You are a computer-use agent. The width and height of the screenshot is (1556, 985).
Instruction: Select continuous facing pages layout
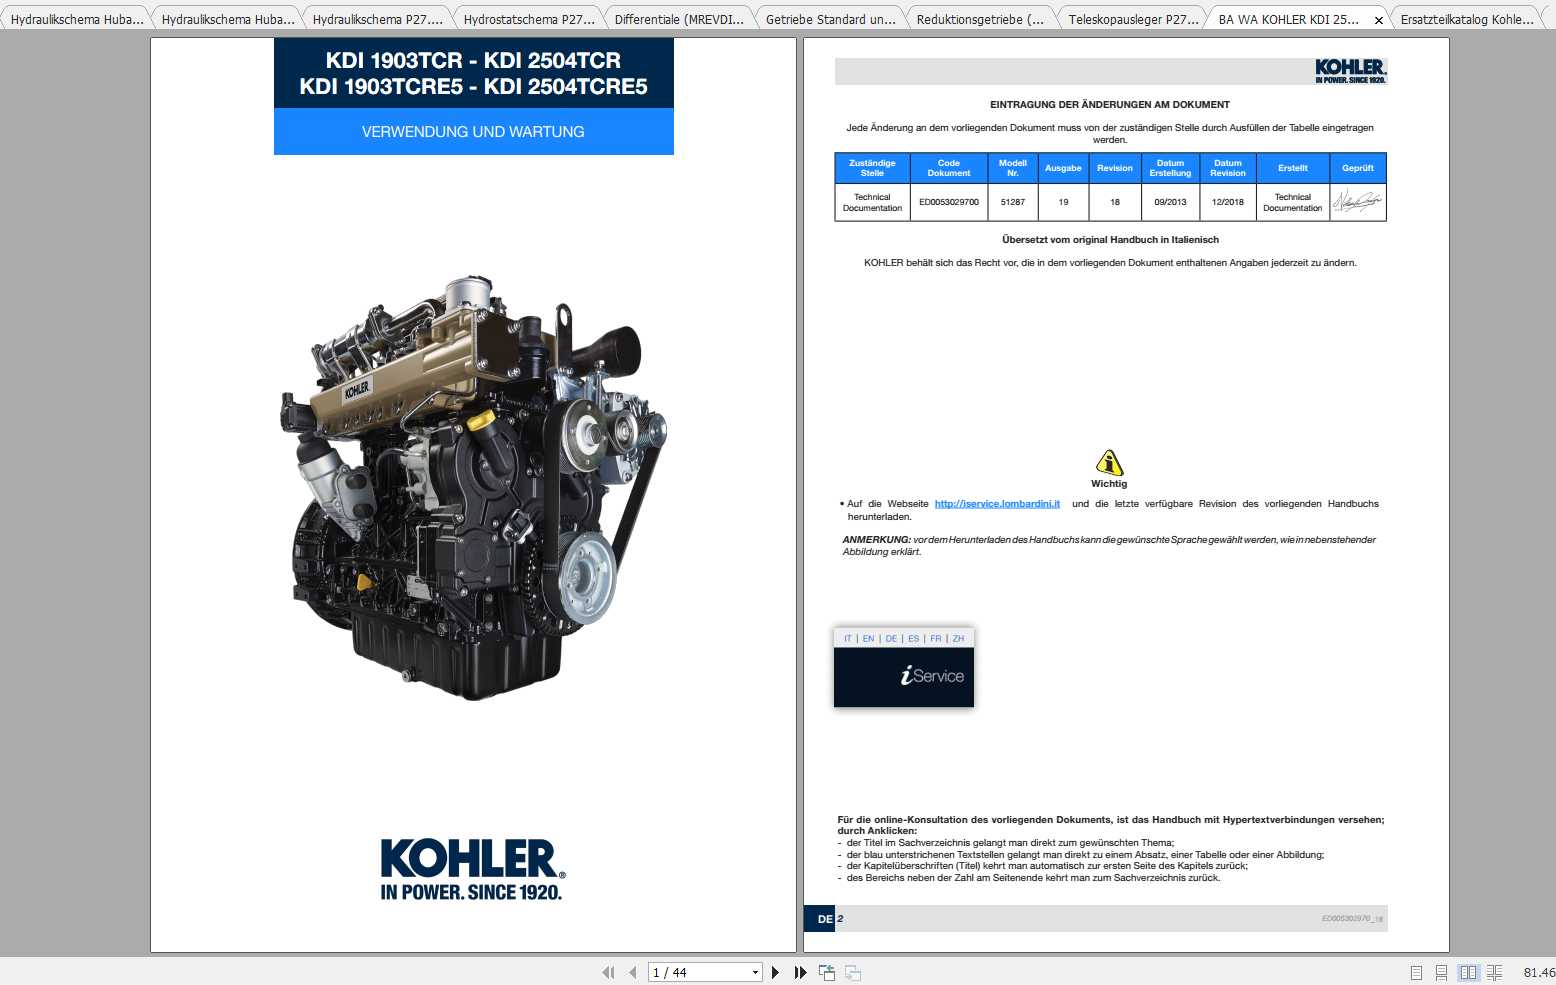1494,972
